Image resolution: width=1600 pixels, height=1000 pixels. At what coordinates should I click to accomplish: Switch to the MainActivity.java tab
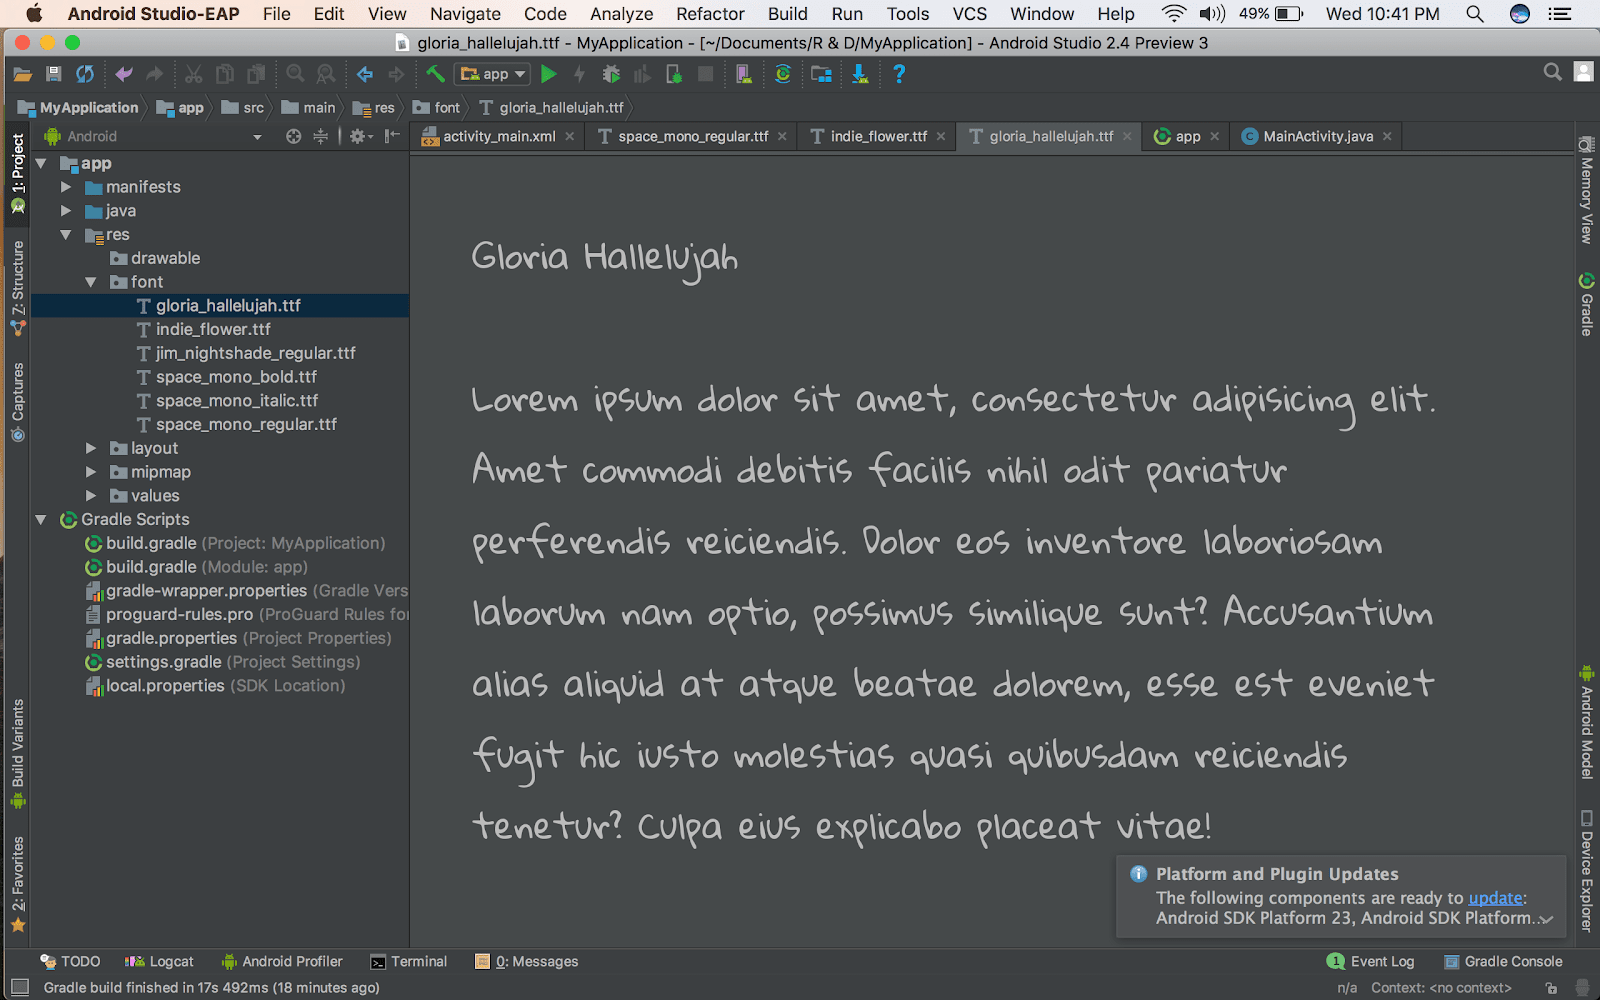tap(1317, 136)
